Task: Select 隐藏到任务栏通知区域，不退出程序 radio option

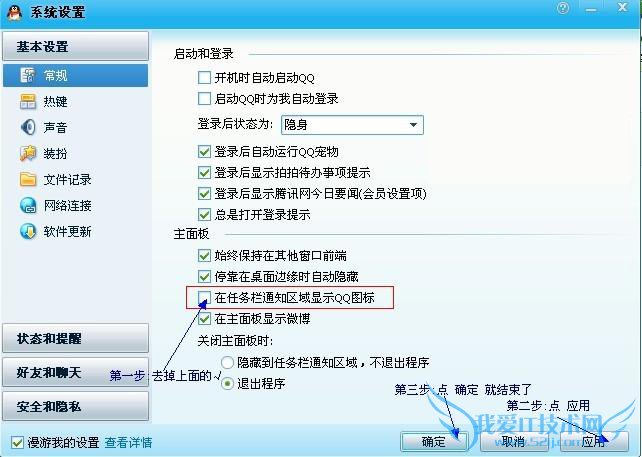Action: coord(227,362)
